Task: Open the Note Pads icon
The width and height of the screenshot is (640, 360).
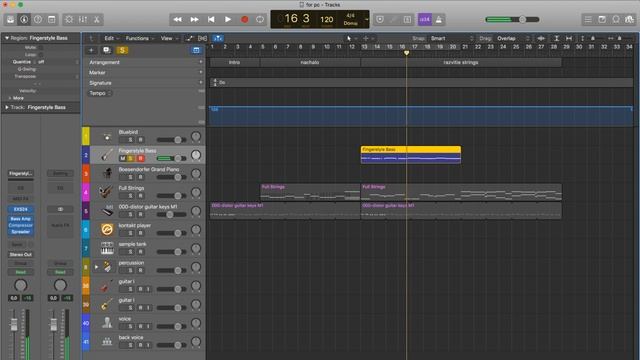Action: 602,19
